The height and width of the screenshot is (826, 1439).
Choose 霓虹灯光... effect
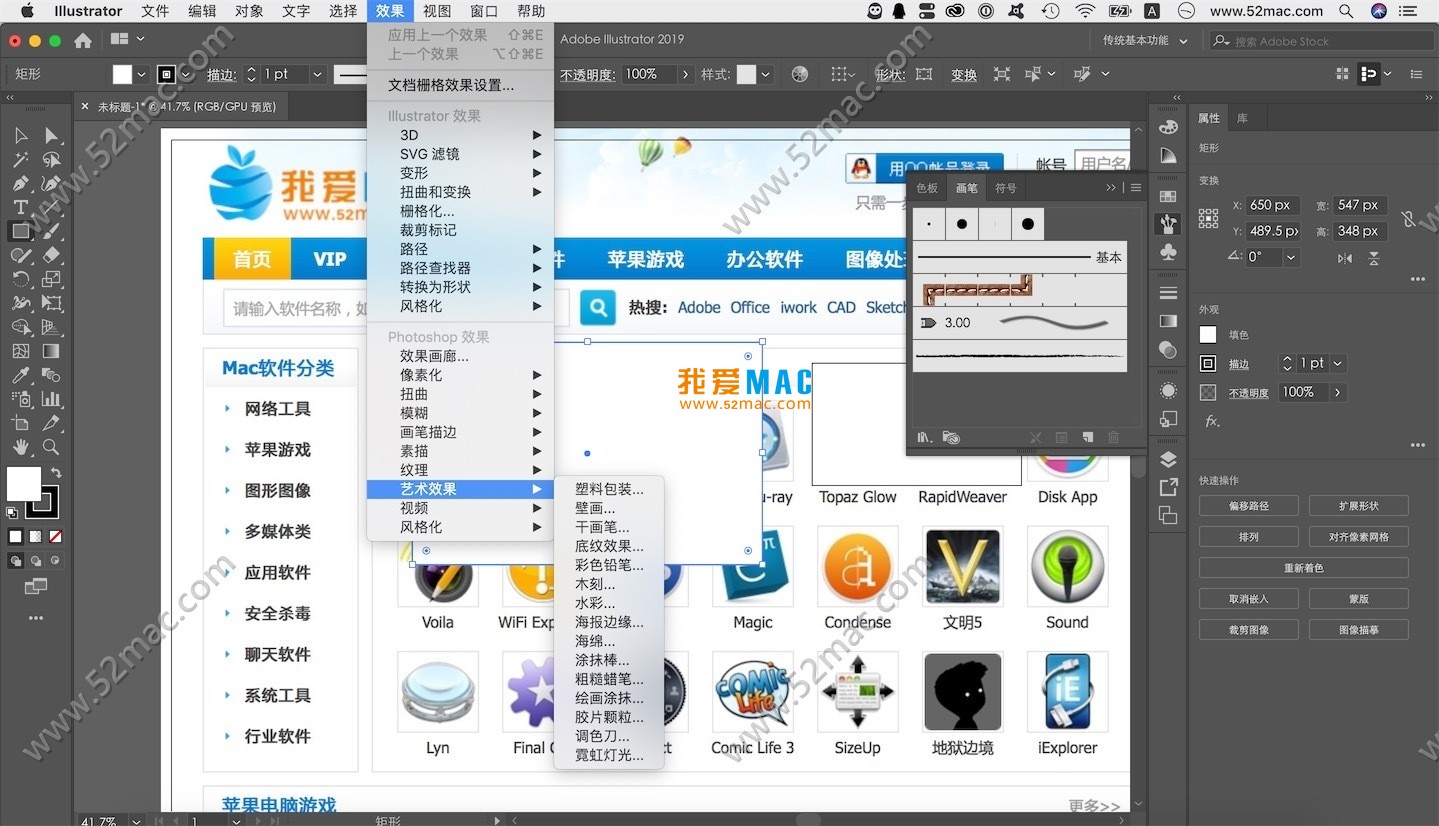click(x=609, y=755)
